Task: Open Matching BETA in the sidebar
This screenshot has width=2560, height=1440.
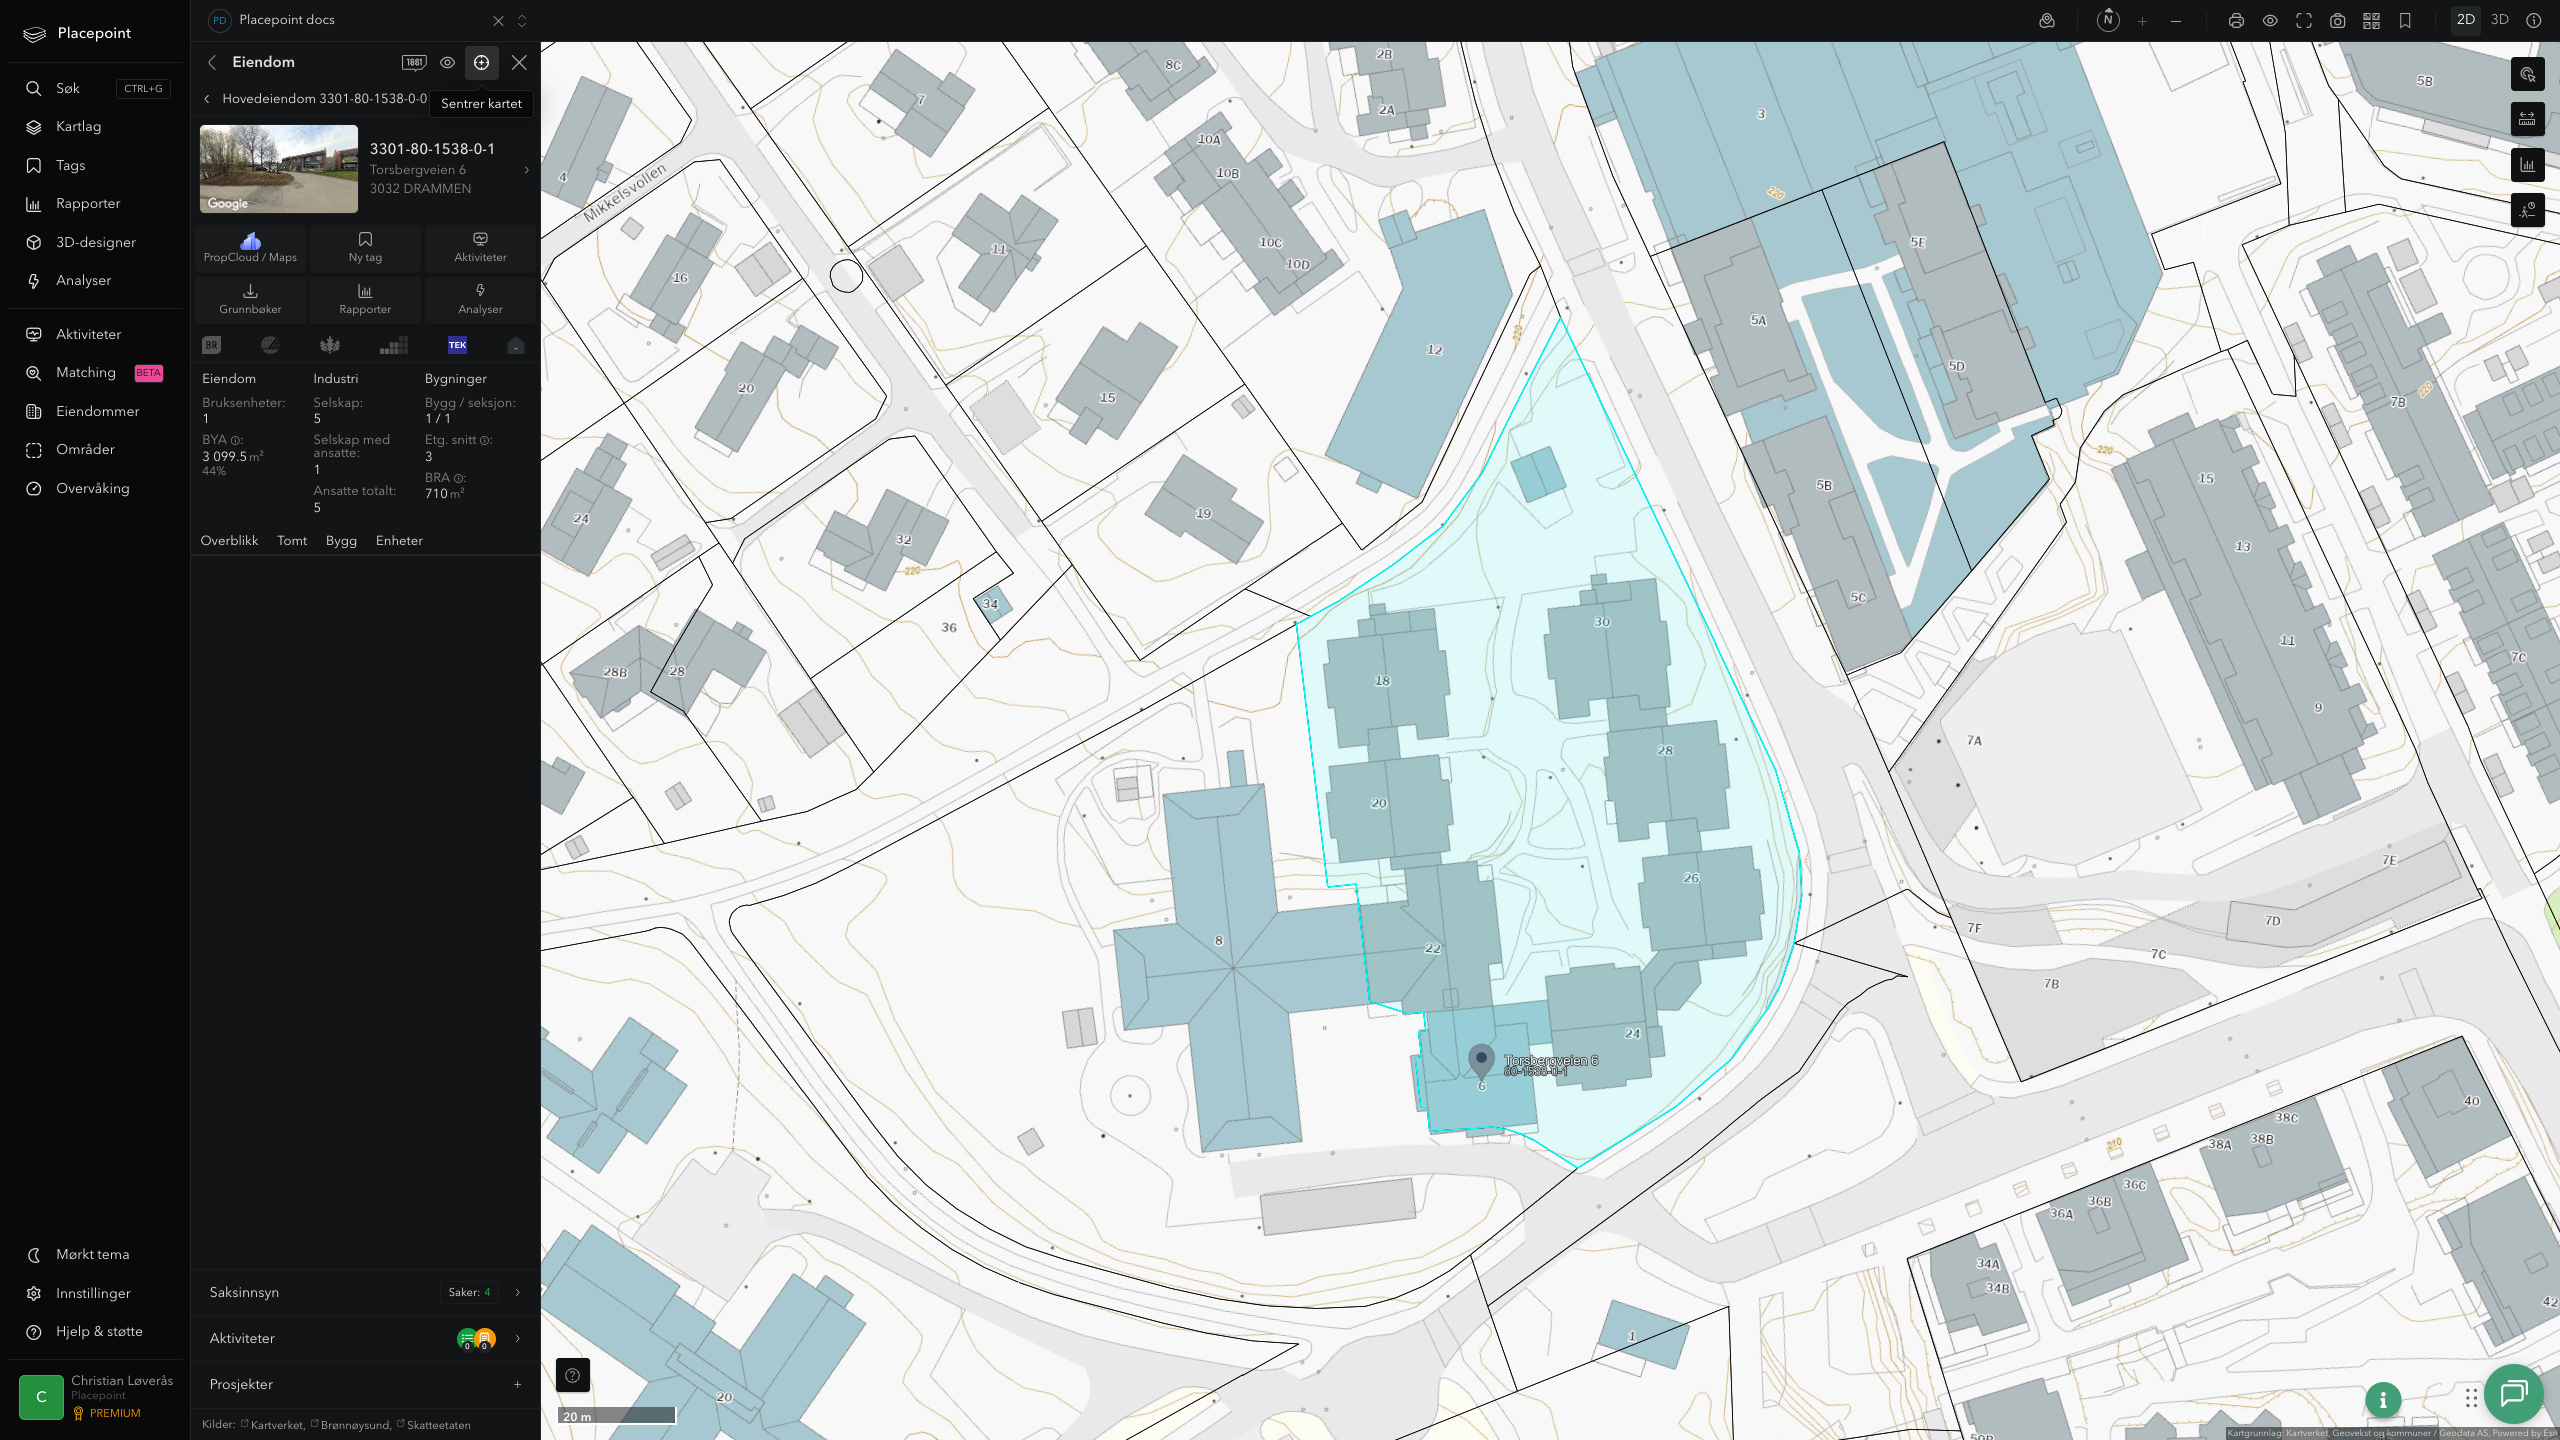Action: point(97,373)
